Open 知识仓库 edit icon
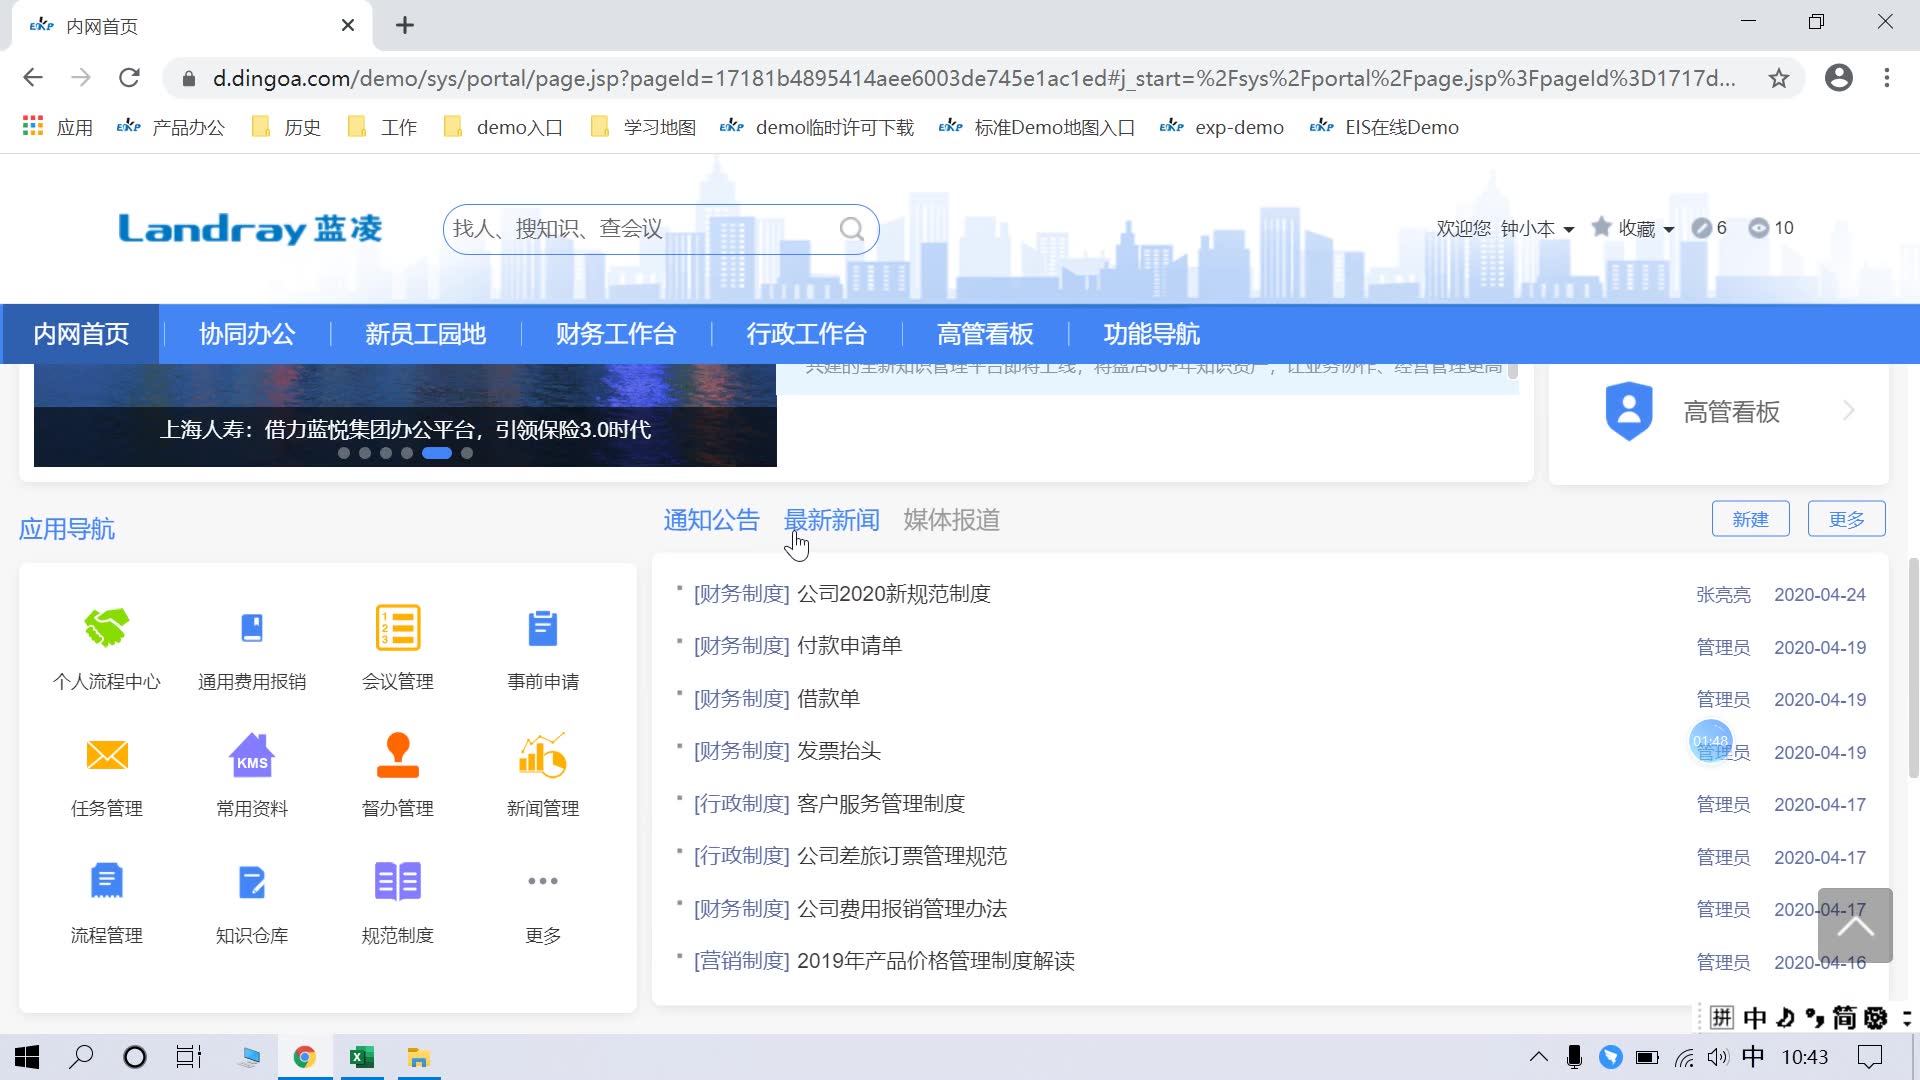This screenshot has height=1080, width=1920. pyautogui.click(x=252, y=881)
